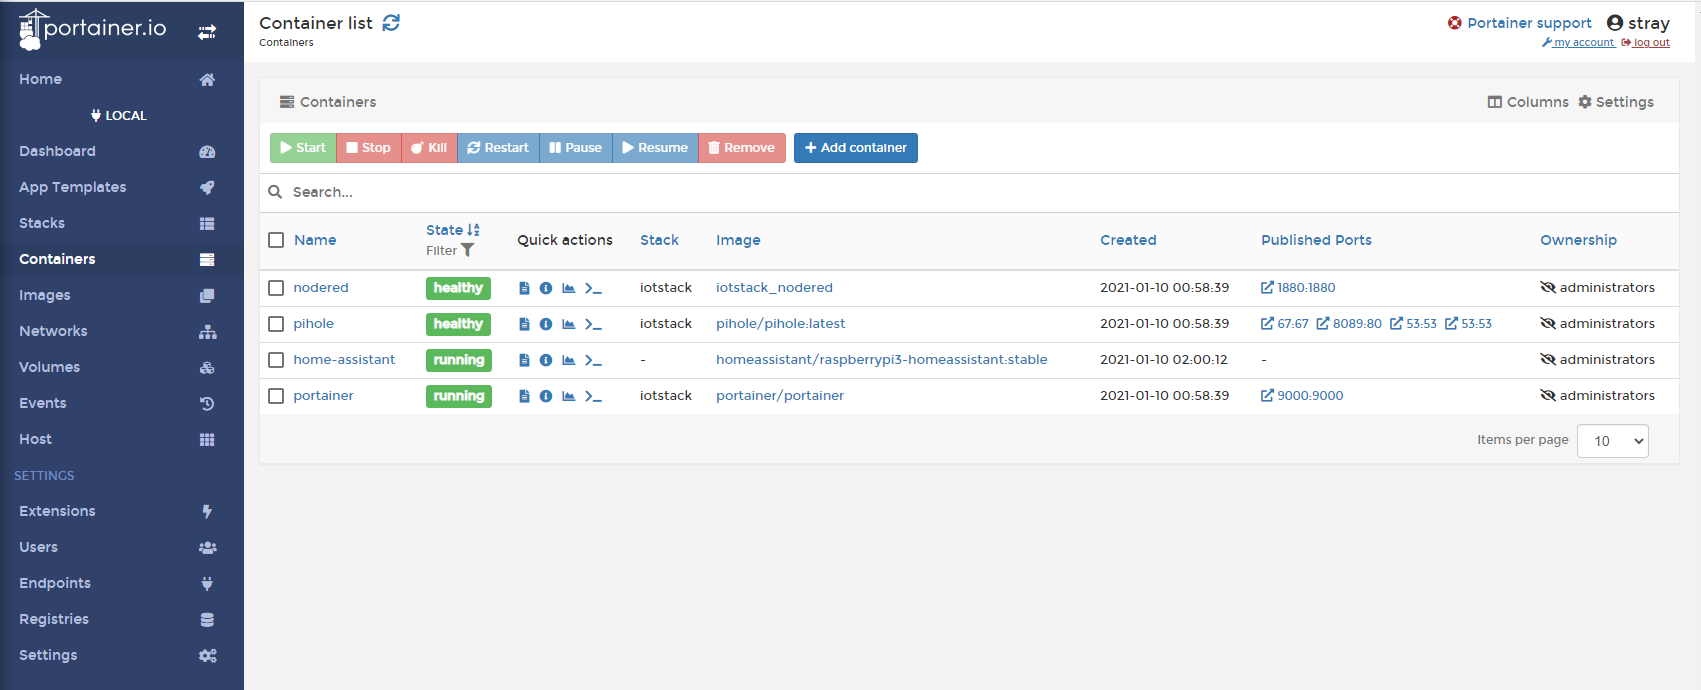Open stats icon for pihole container

pos(568,324)
